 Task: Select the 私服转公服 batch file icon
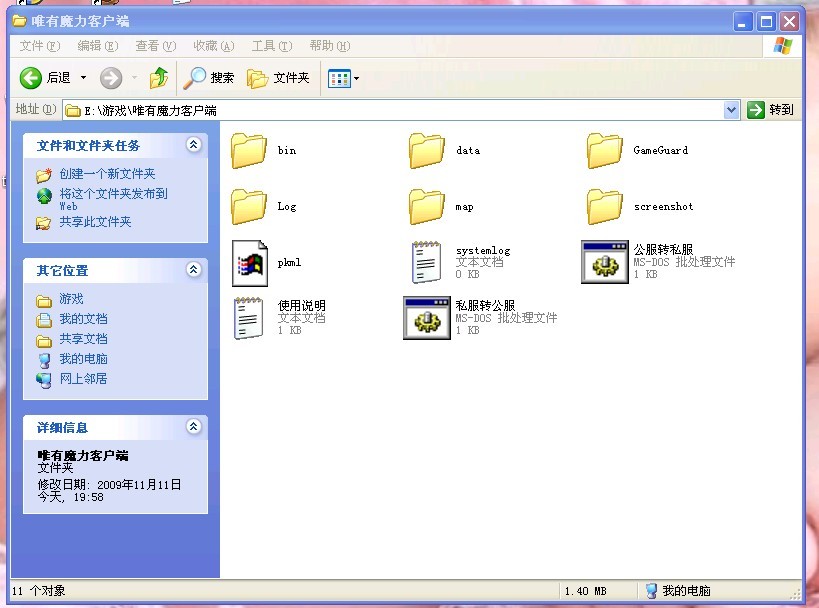427,318
